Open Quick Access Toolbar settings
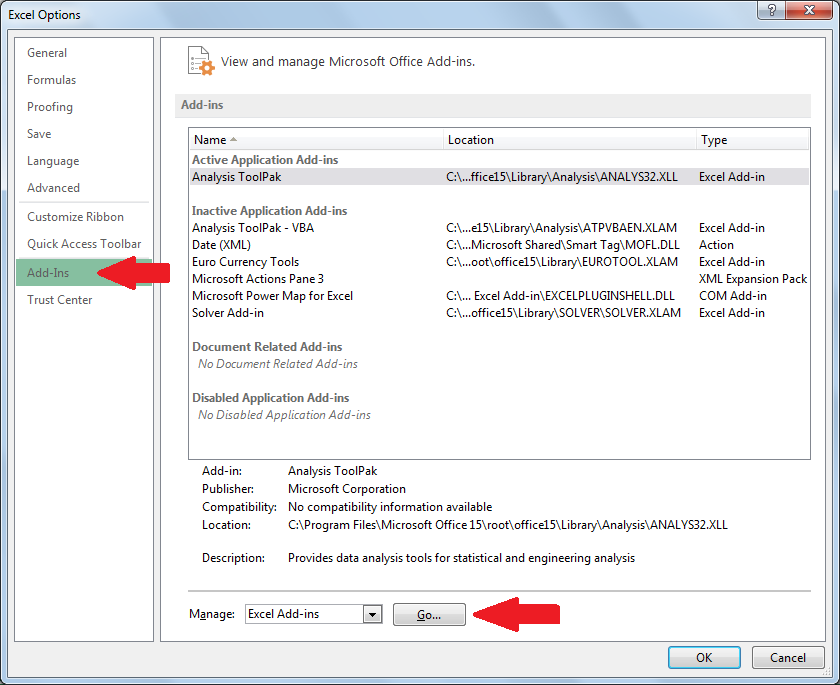 point(84,244)
